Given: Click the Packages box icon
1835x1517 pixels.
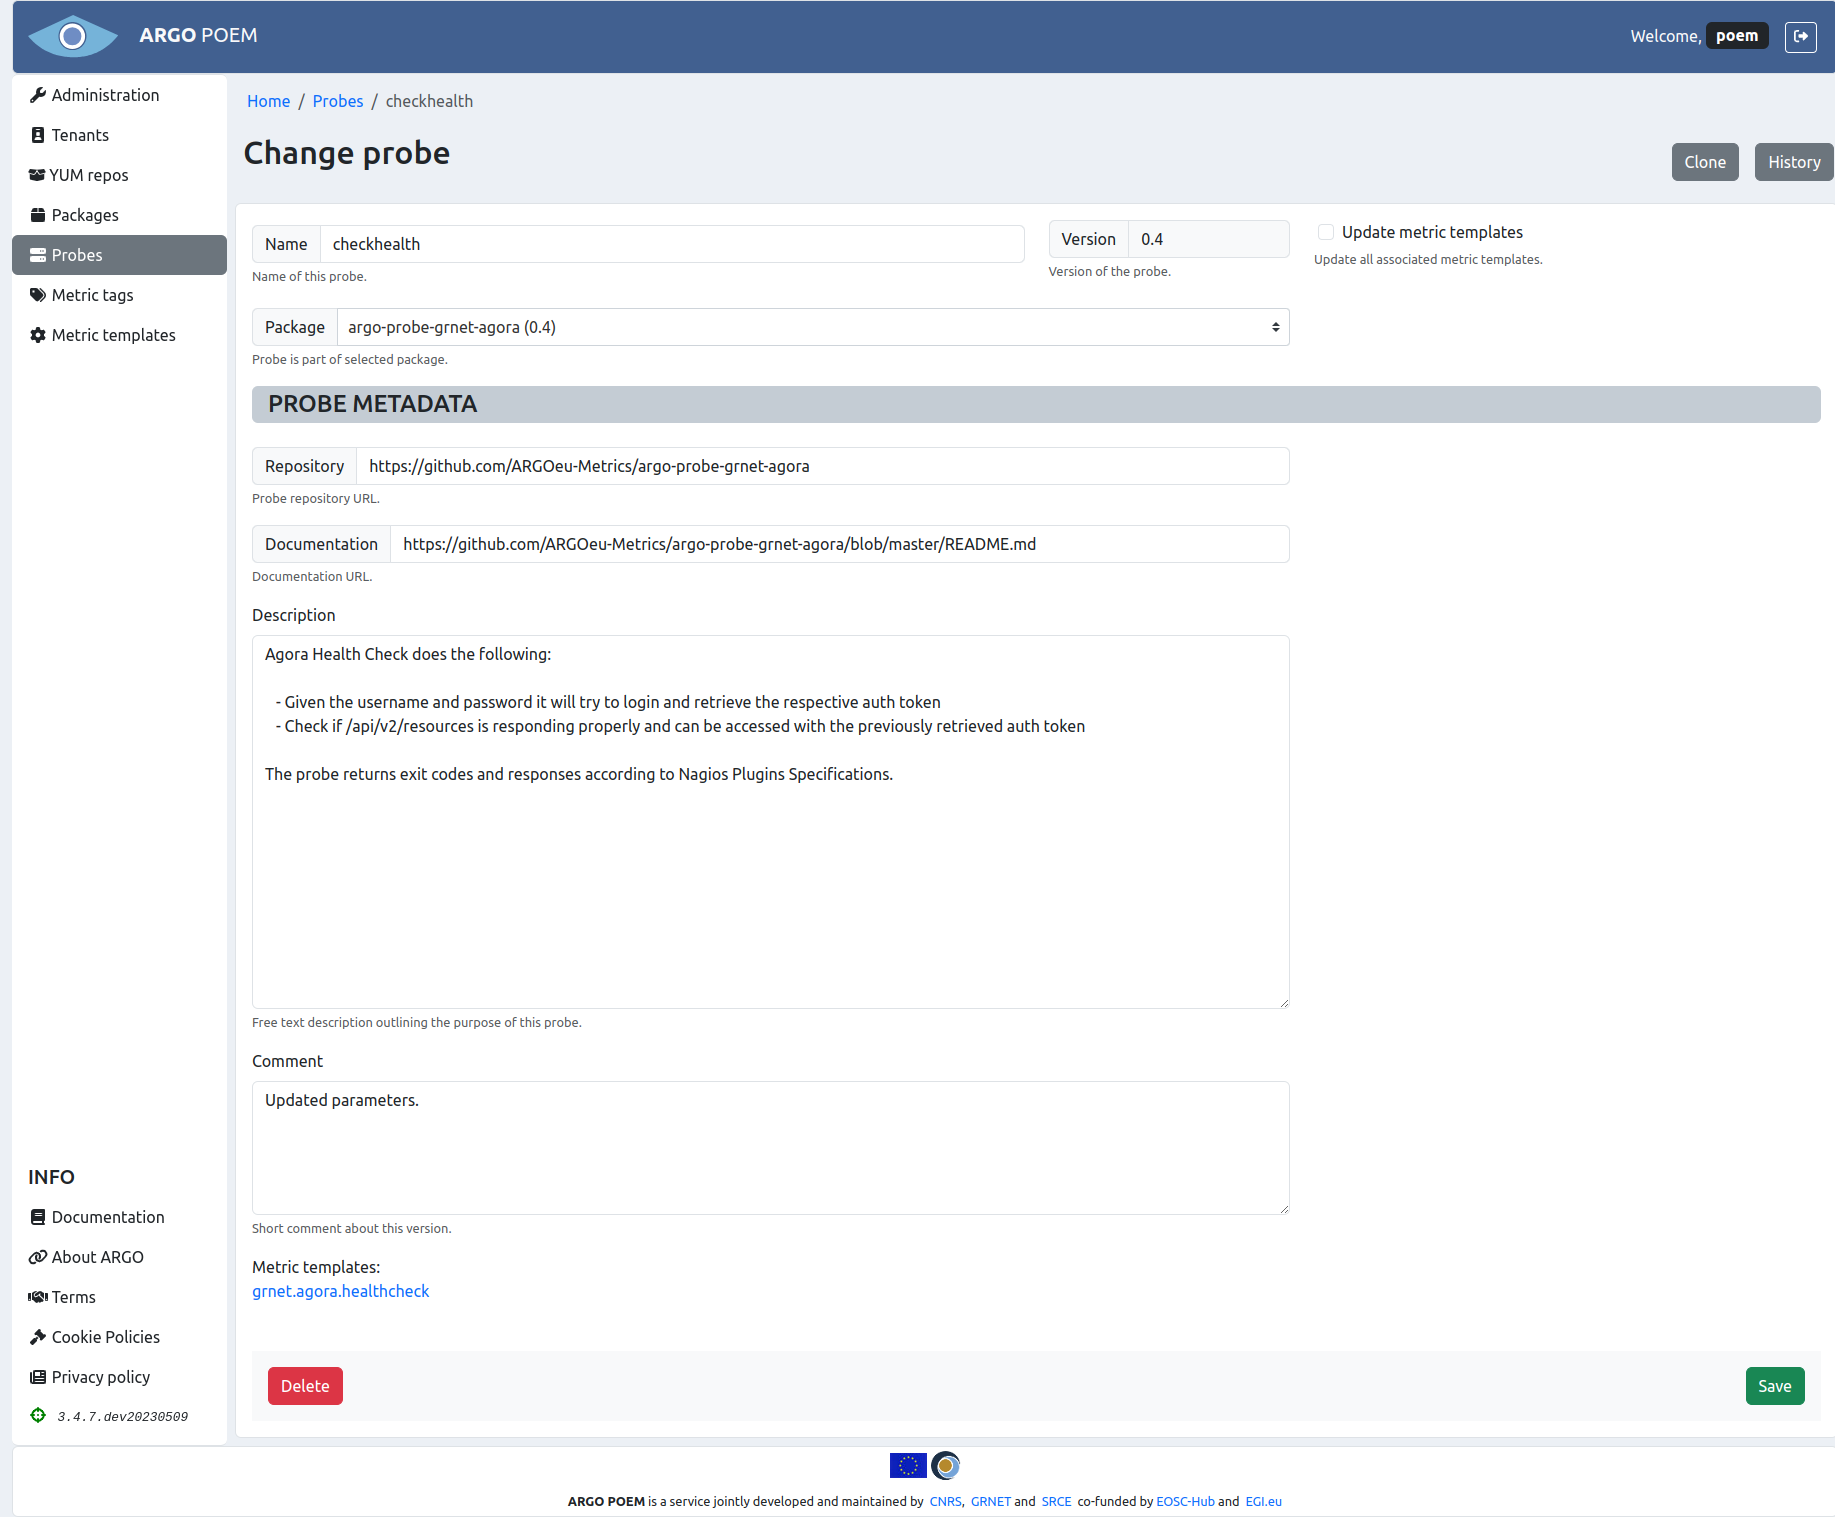Looking at the screenshot, I should click(37, 214).
